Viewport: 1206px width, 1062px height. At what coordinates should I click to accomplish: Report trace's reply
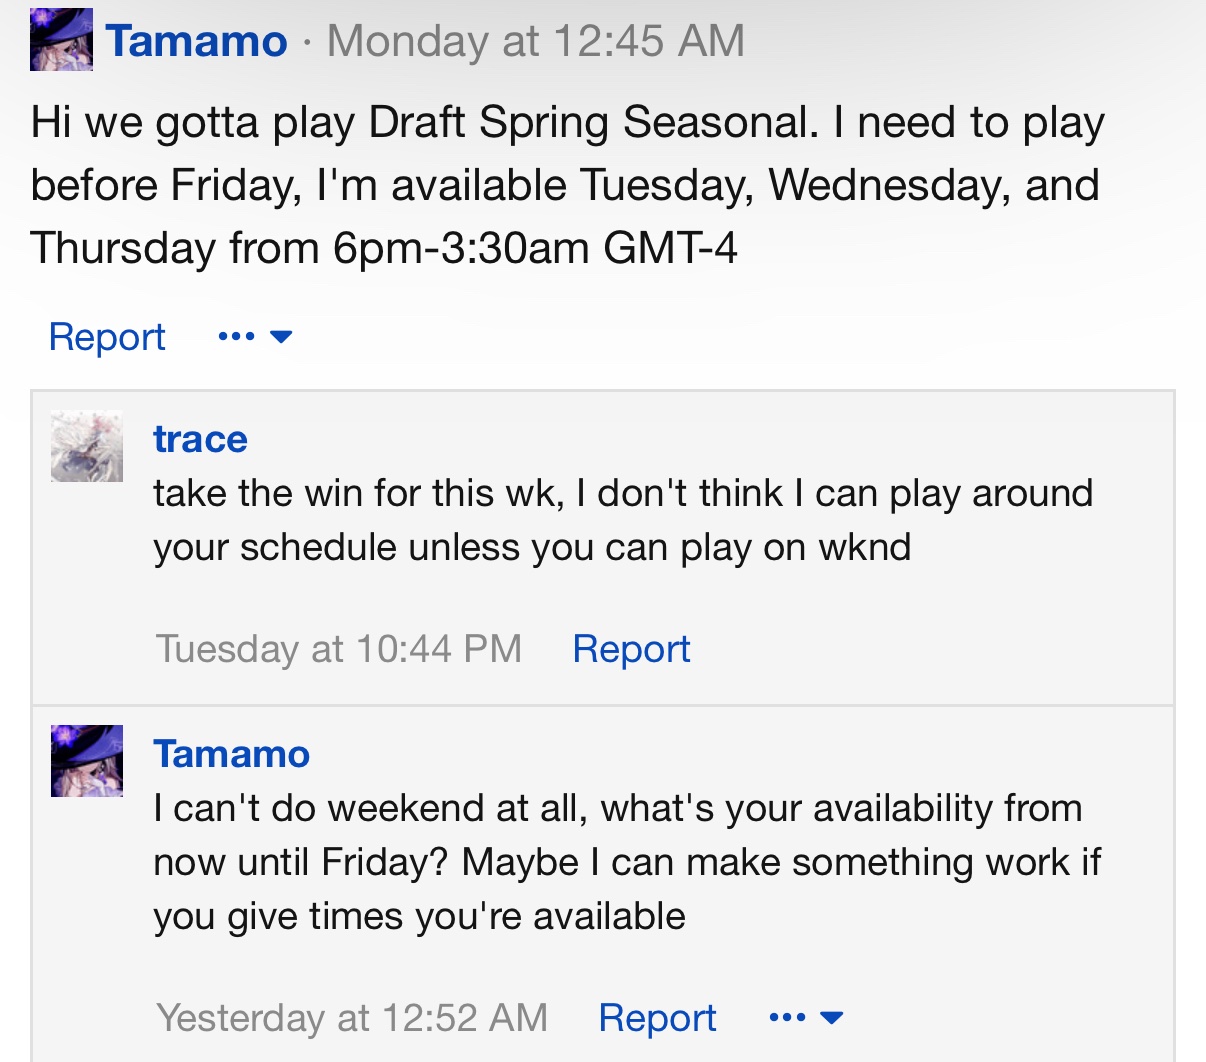point(631,649)
